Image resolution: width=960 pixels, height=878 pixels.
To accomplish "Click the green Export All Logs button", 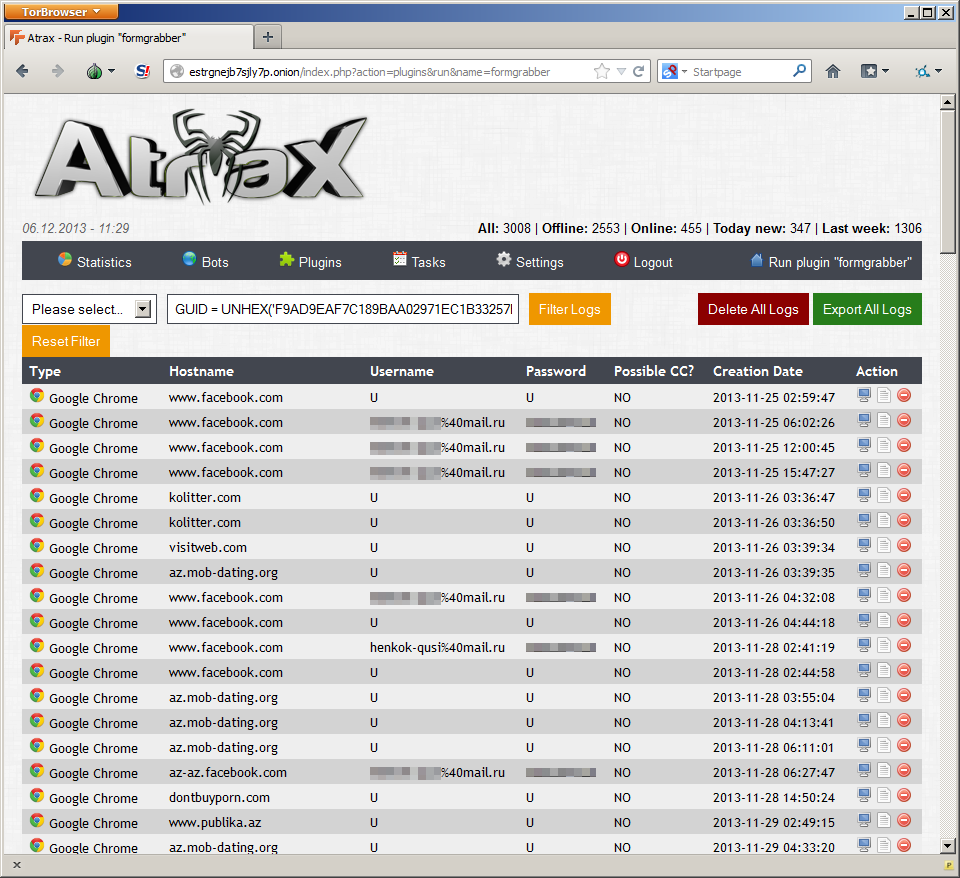I will point(867,309).
